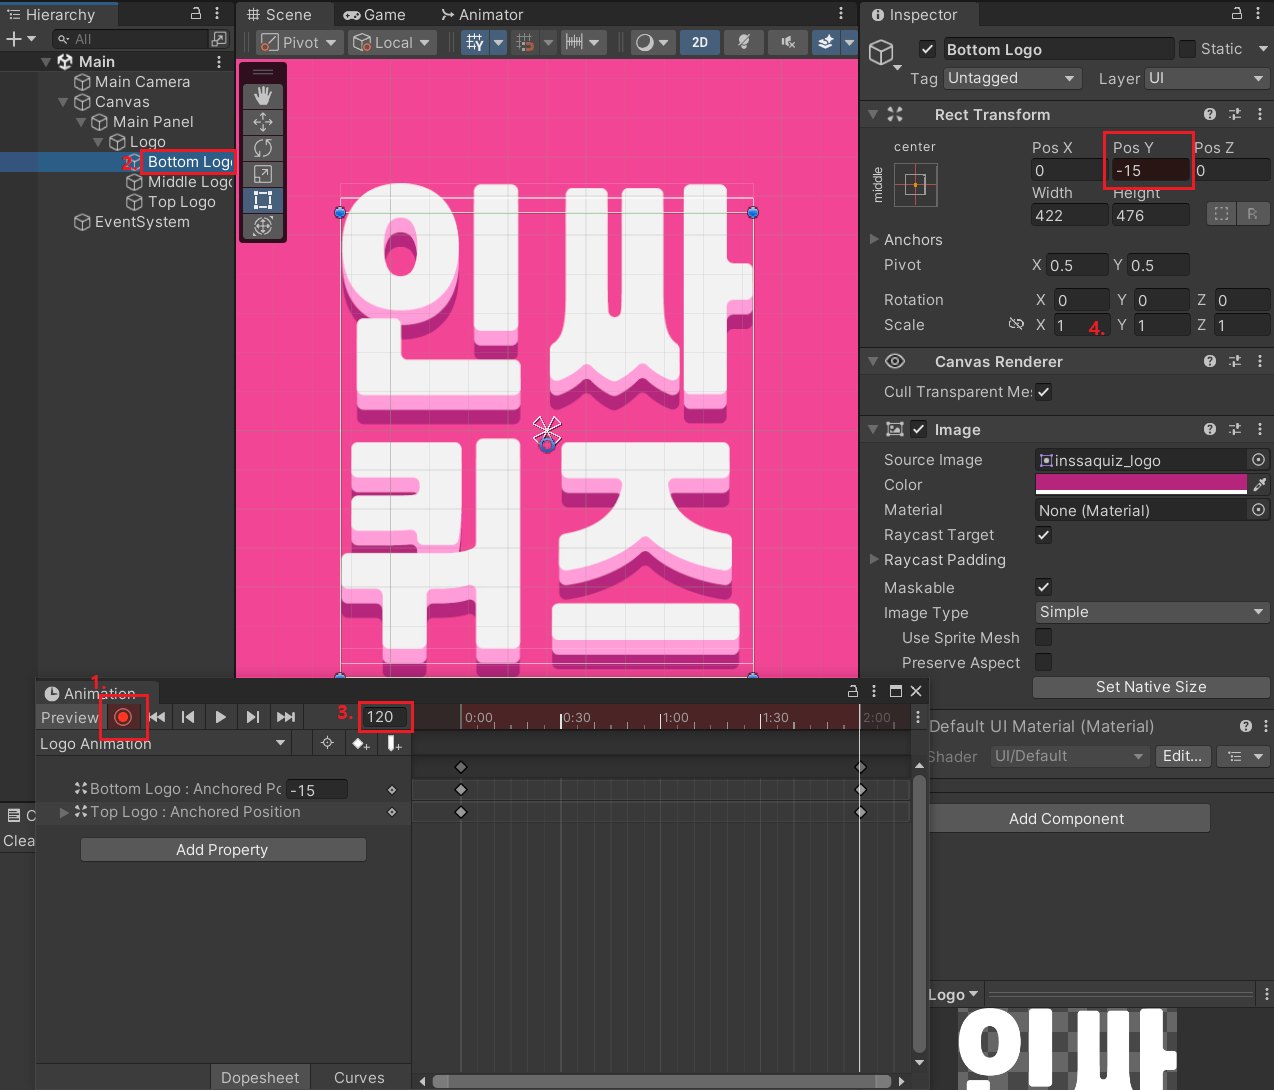Open the Shader dropdown

point(1069,756)
